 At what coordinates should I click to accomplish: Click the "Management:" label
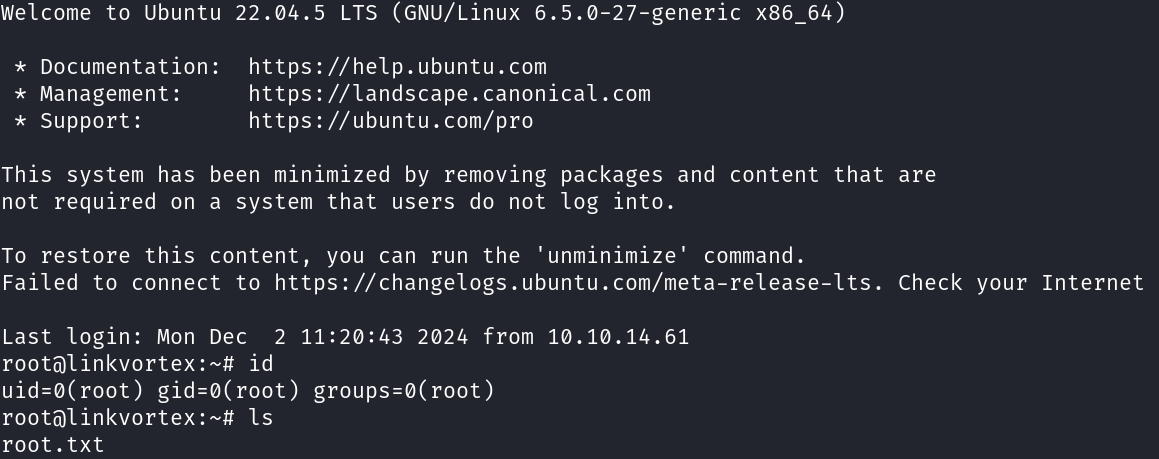pos(111,94)
